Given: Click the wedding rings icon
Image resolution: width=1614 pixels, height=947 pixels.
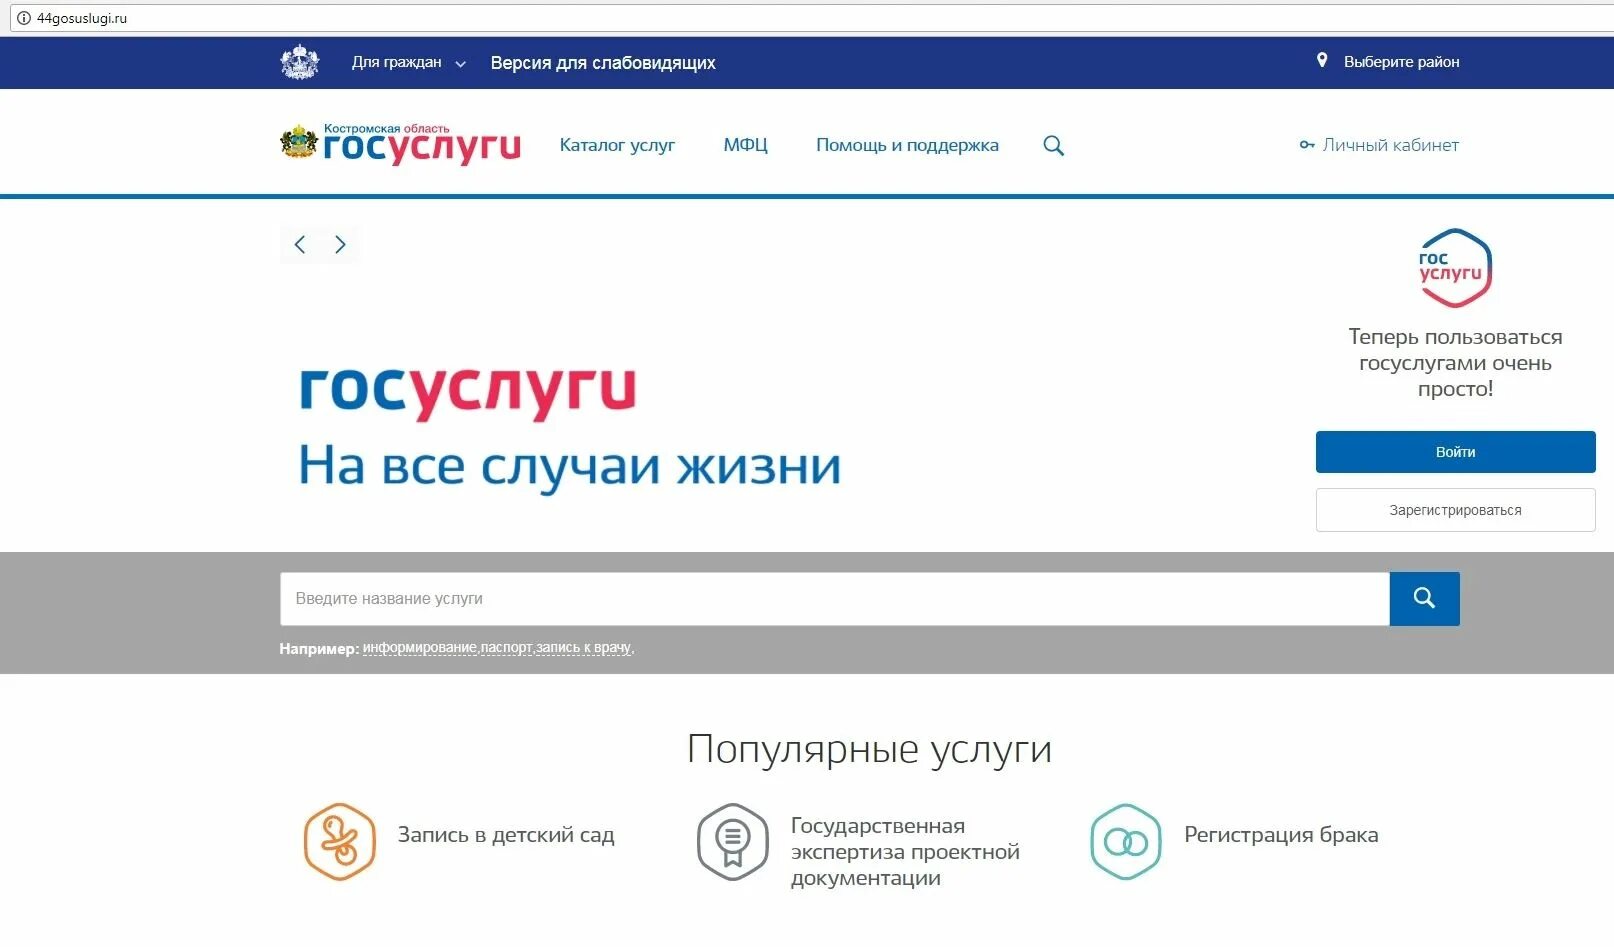Looking at the screenshot, I should point(1126,842).
